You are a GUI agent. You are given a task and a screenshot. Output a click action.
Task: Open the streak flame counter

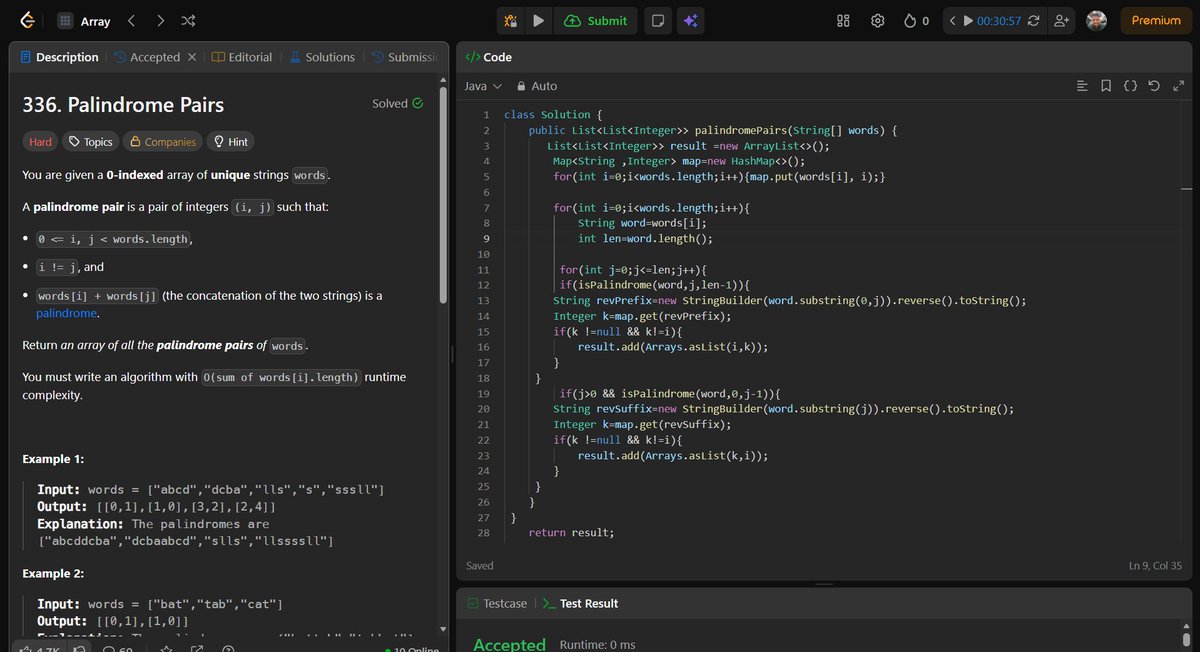(x=916, y=20)
